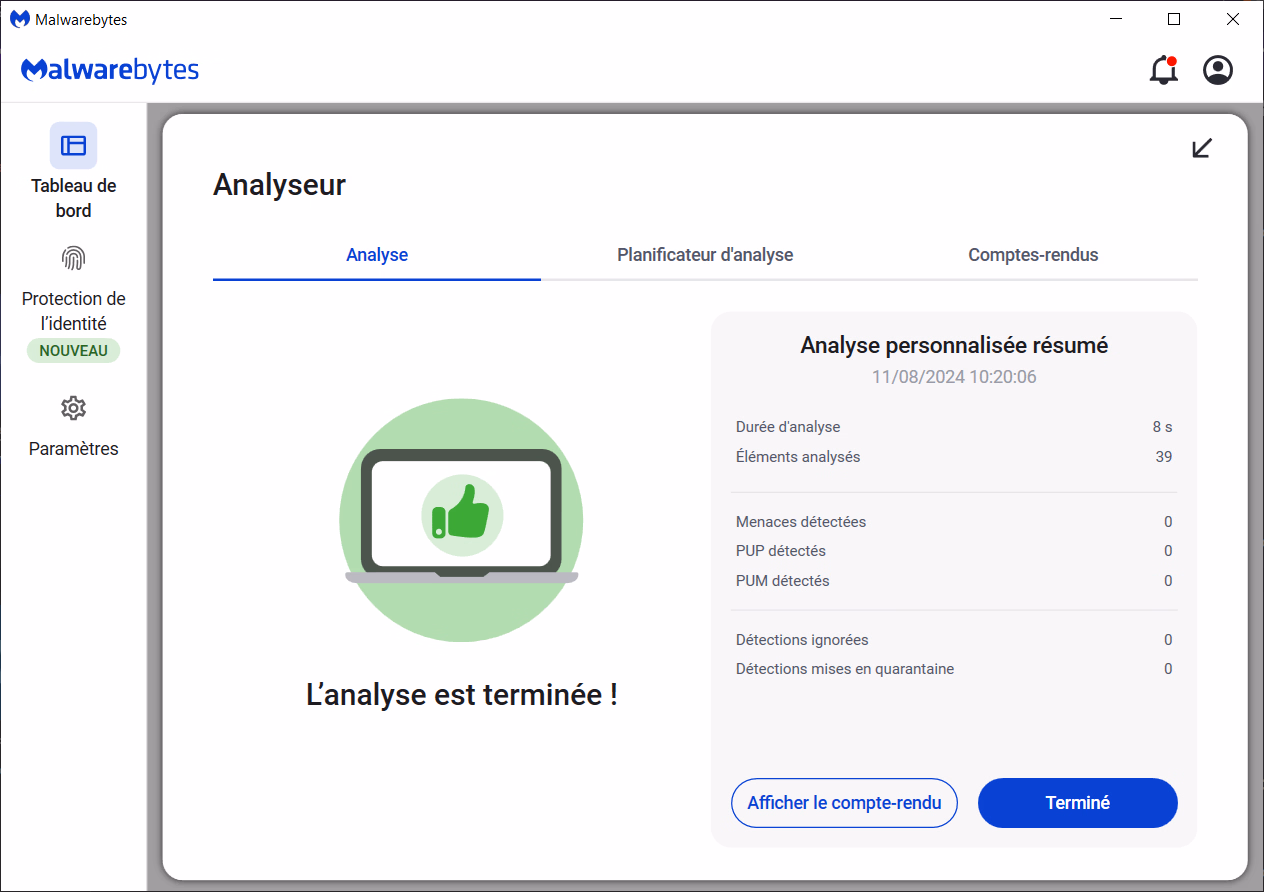The image size is (1264, 892).
Task: Click 'L'analyse est terminée !' message
Action: 461,695
